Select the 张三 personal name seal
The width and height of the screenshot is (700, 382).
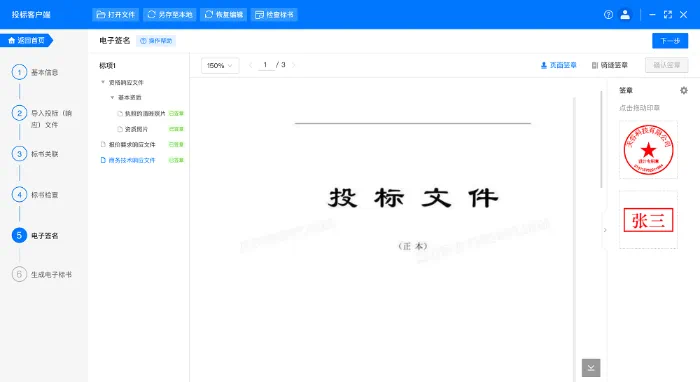pos(648,220)
